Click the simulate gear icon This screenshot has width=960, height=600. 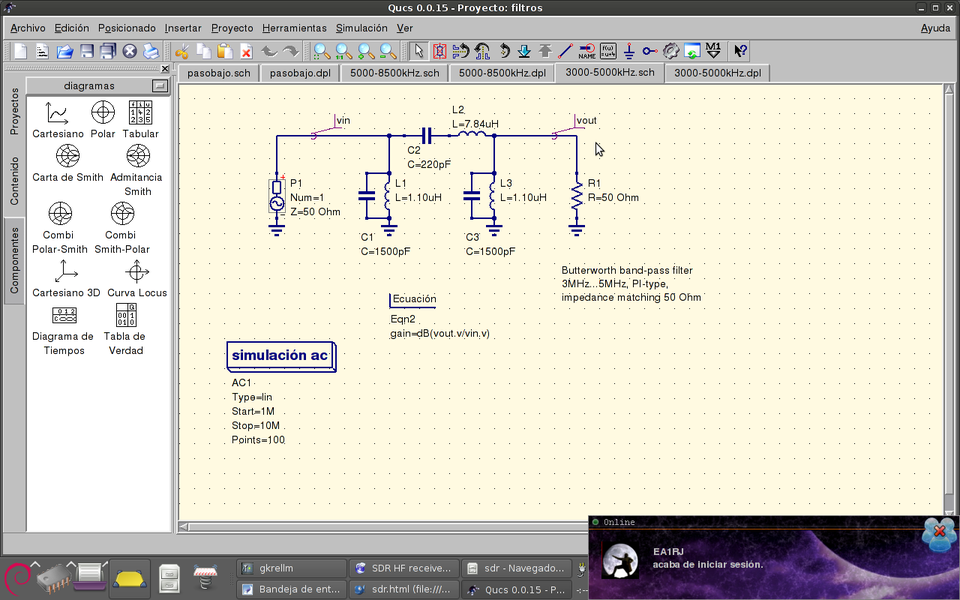pyautogui.click(x=671, y=51)
